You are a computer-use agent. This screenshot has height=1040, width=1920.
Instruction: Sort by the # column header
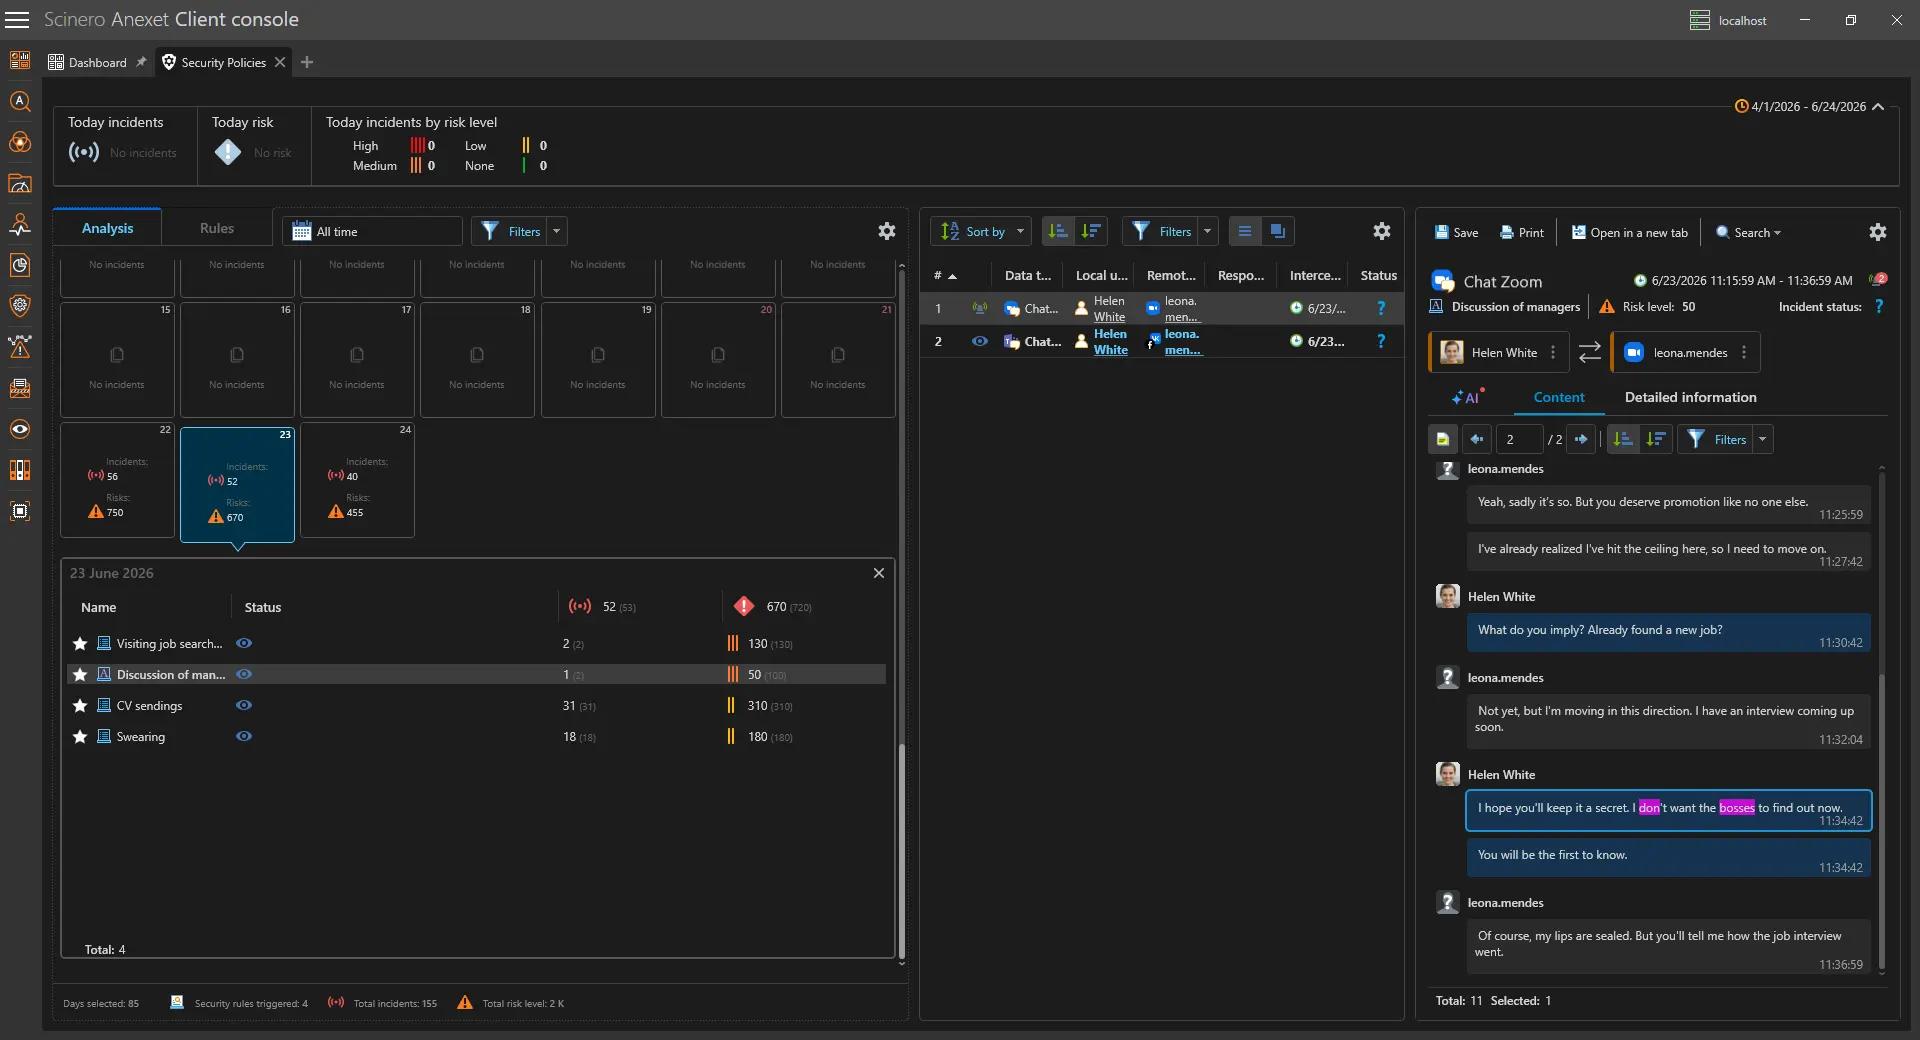(x=944, y=276)
